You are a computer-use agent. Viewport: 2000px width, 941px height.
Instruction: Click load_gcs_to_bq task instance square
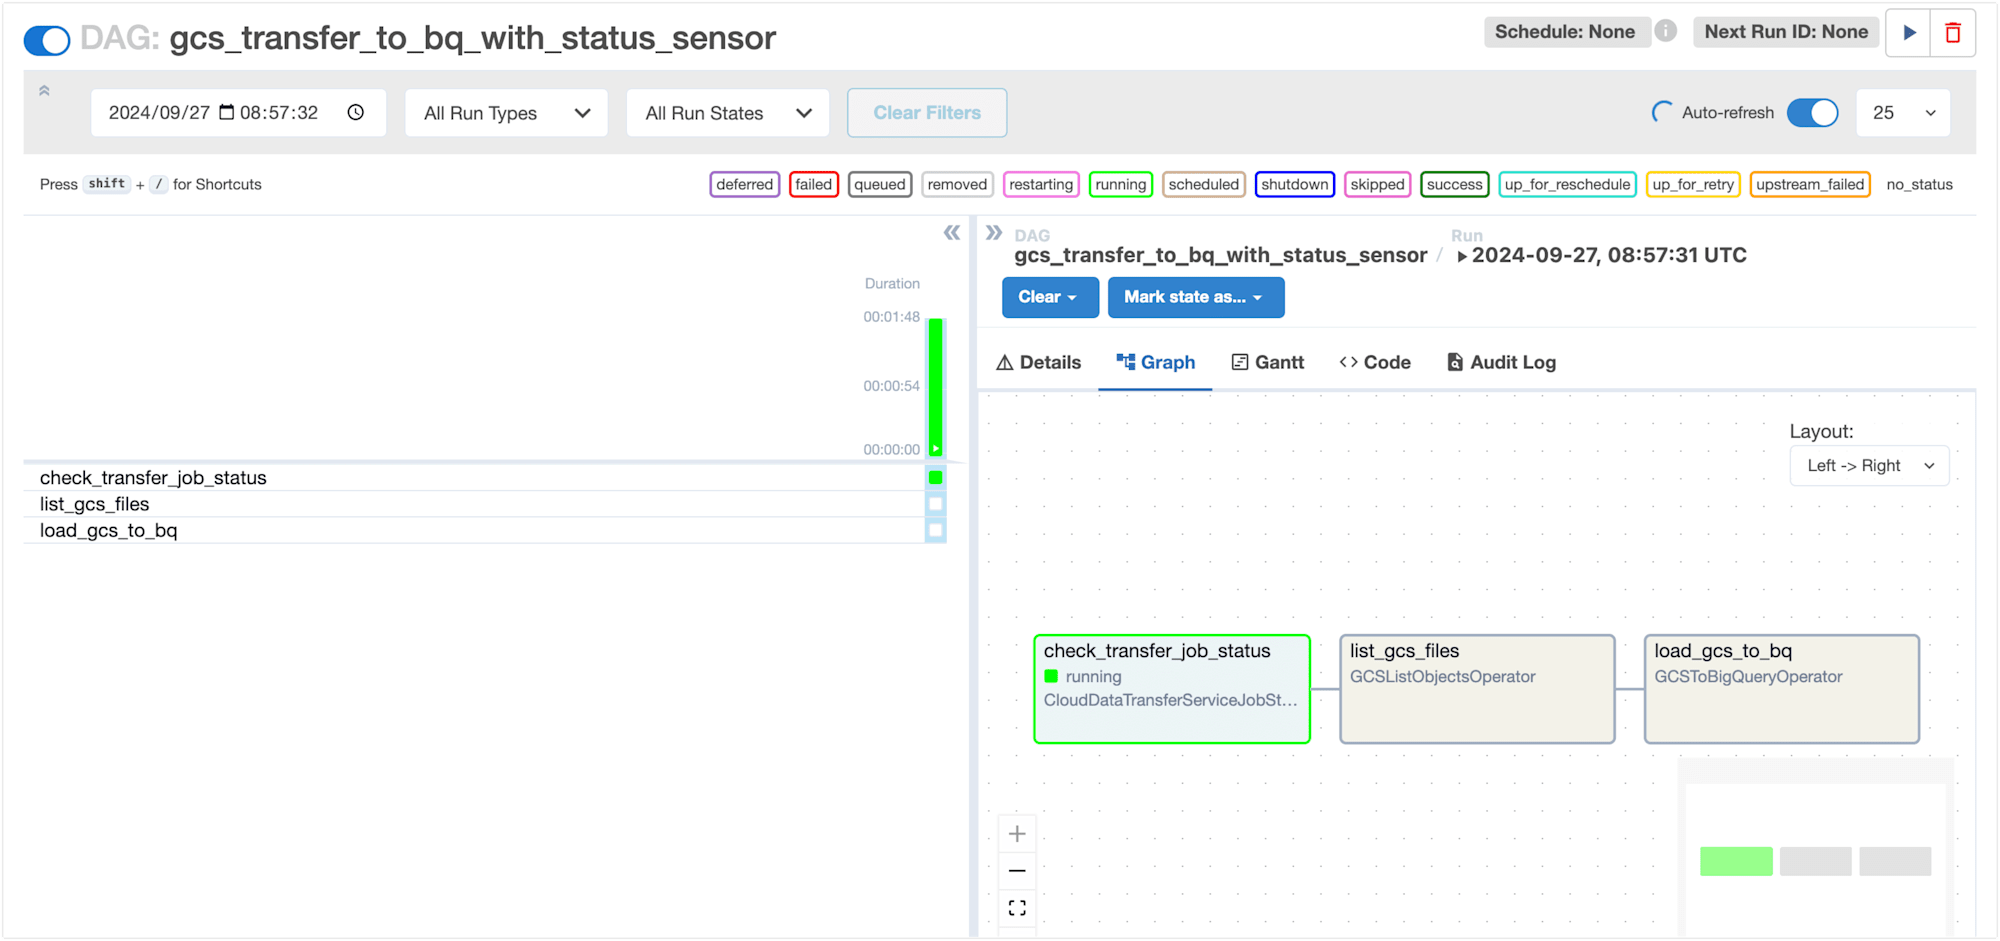click(x=936, y=530)
